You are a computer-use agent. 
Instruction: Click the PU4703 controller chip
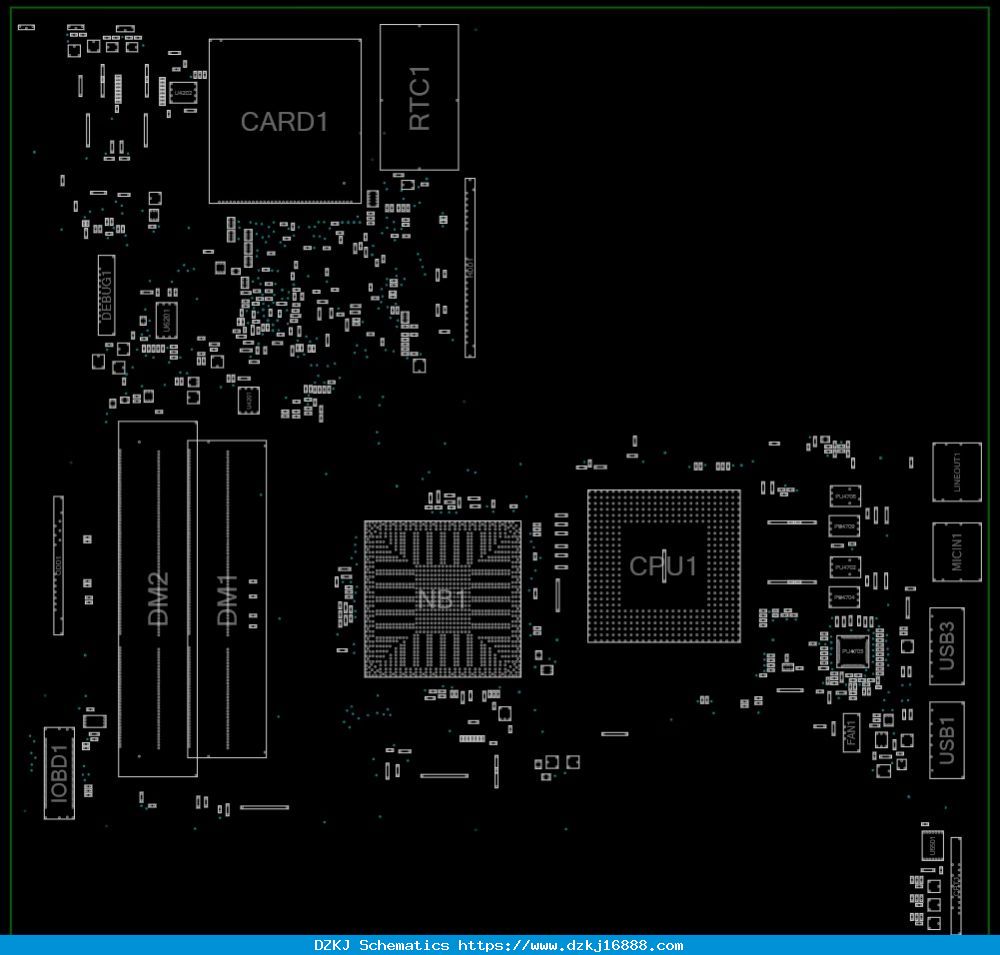852,651
